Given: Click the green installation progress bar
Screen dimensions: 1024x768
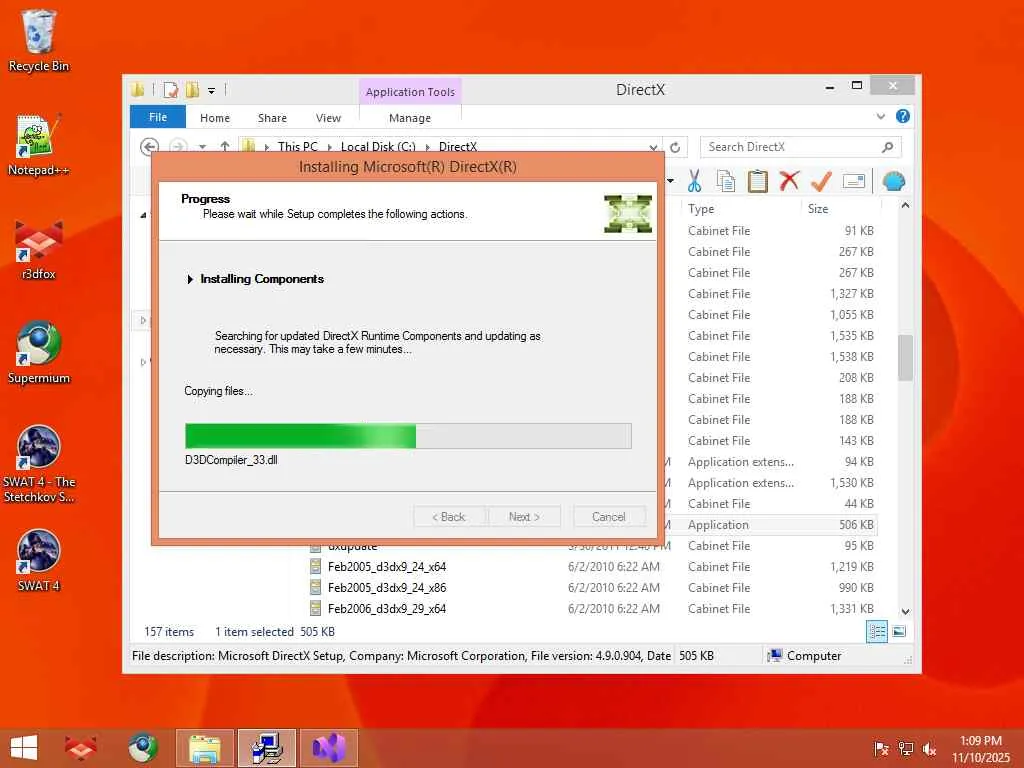Looking at the screenshot, I should (x=408, y=436).
